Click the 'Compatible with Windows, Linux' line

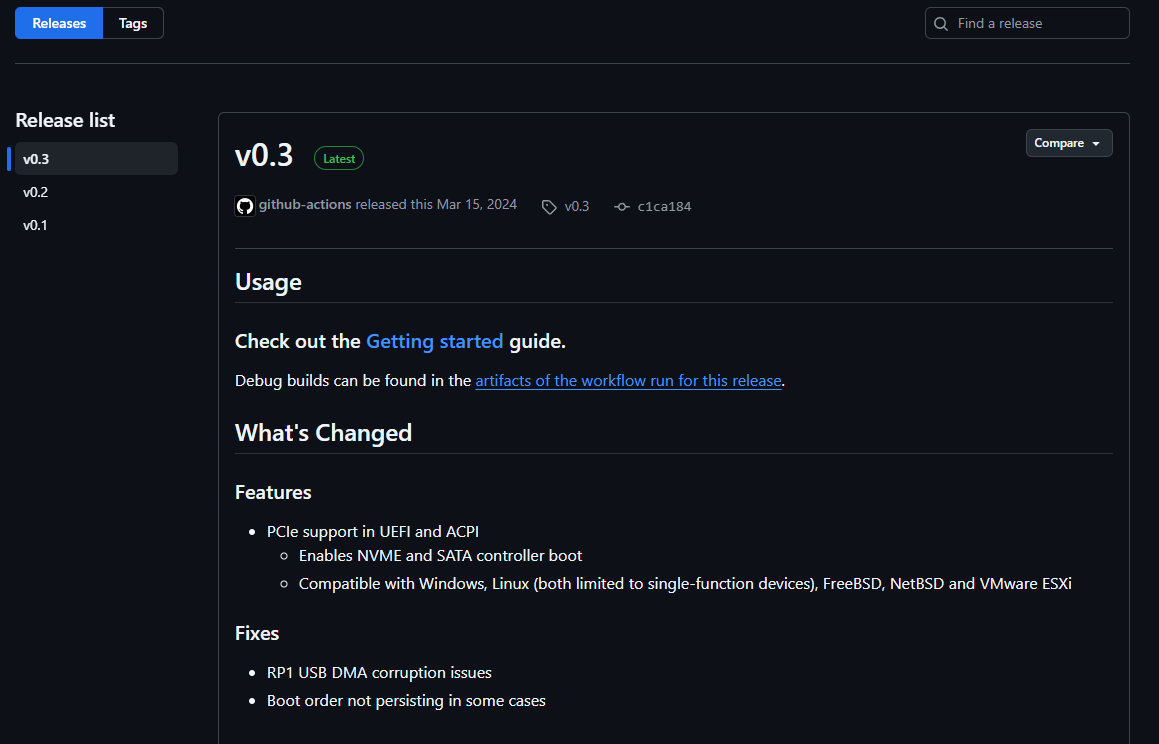click(685, 584)
